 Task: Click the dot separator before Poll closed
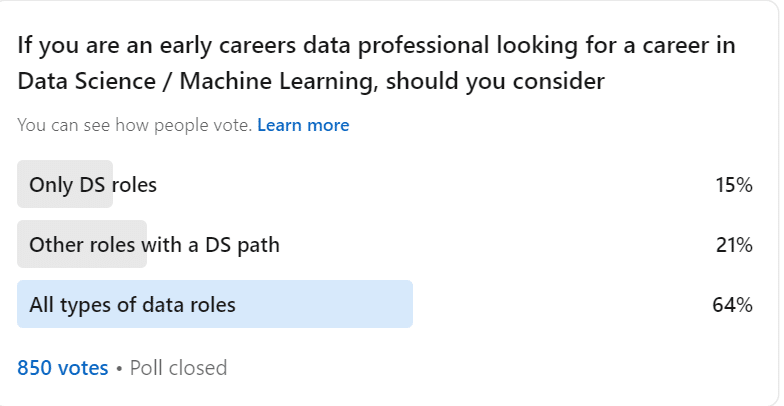[119, 369]
